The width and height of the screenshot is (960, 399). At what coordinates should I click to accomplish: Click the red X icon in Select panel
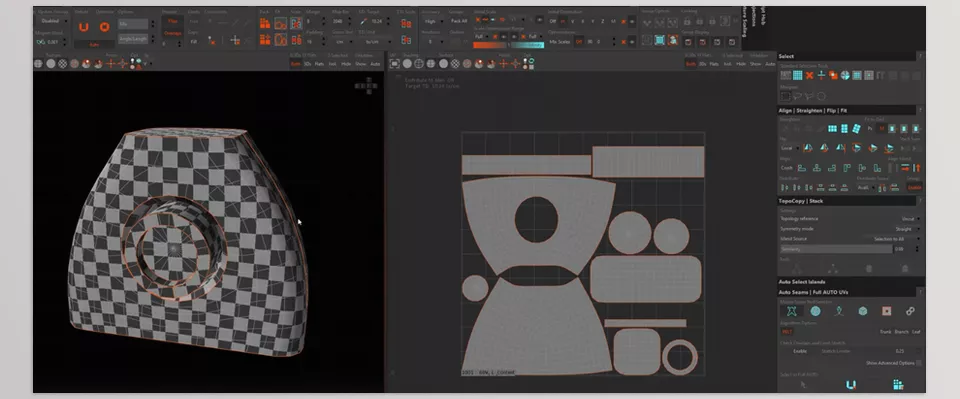coord(809,75)
